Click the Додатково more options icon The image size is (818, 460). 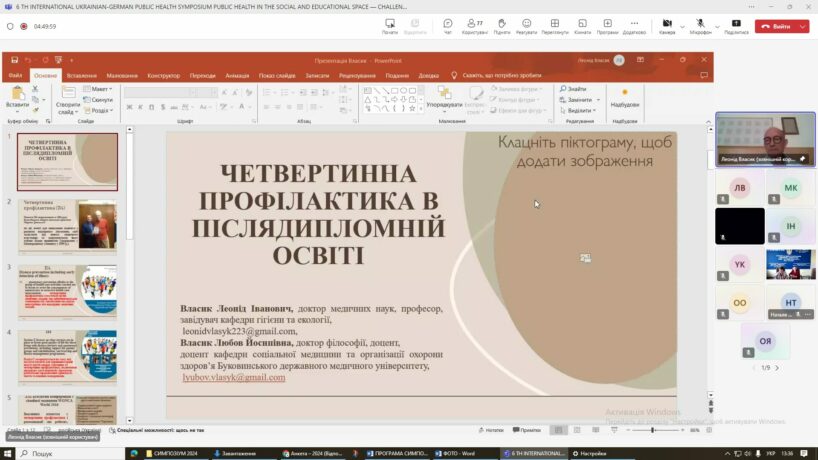(x=634, y=23)
